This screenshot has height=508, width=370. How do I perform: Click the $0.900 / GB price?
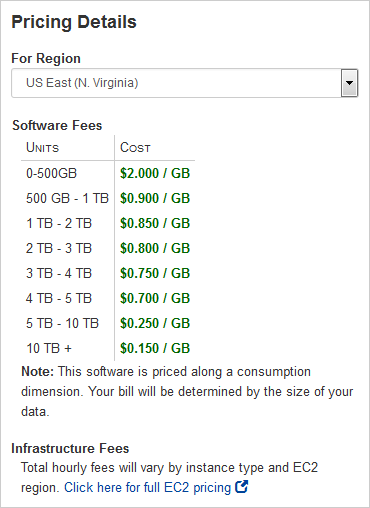155,198
